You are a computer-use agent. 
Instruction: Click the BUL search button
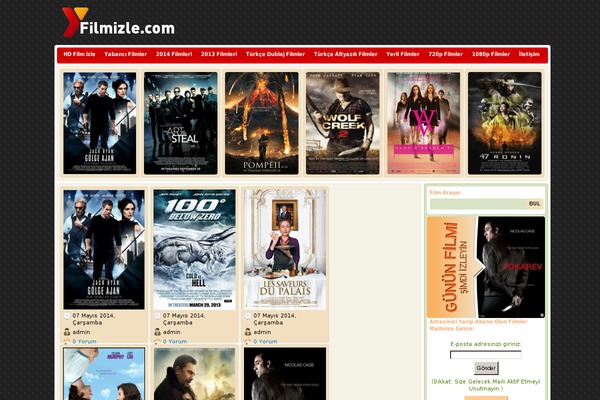pyautogui.click(x=535, y=204)
